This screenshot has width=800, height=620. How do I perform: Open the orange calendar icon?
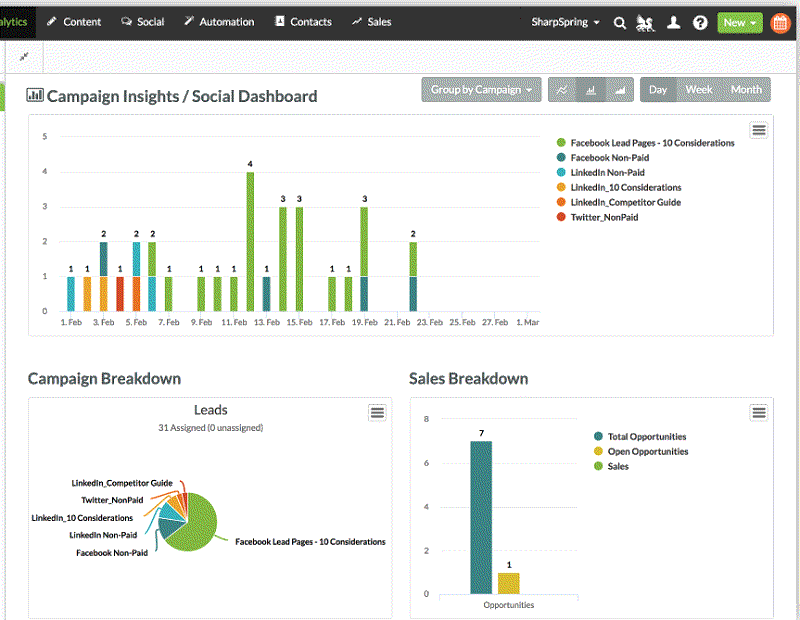[x=780, y=22]
